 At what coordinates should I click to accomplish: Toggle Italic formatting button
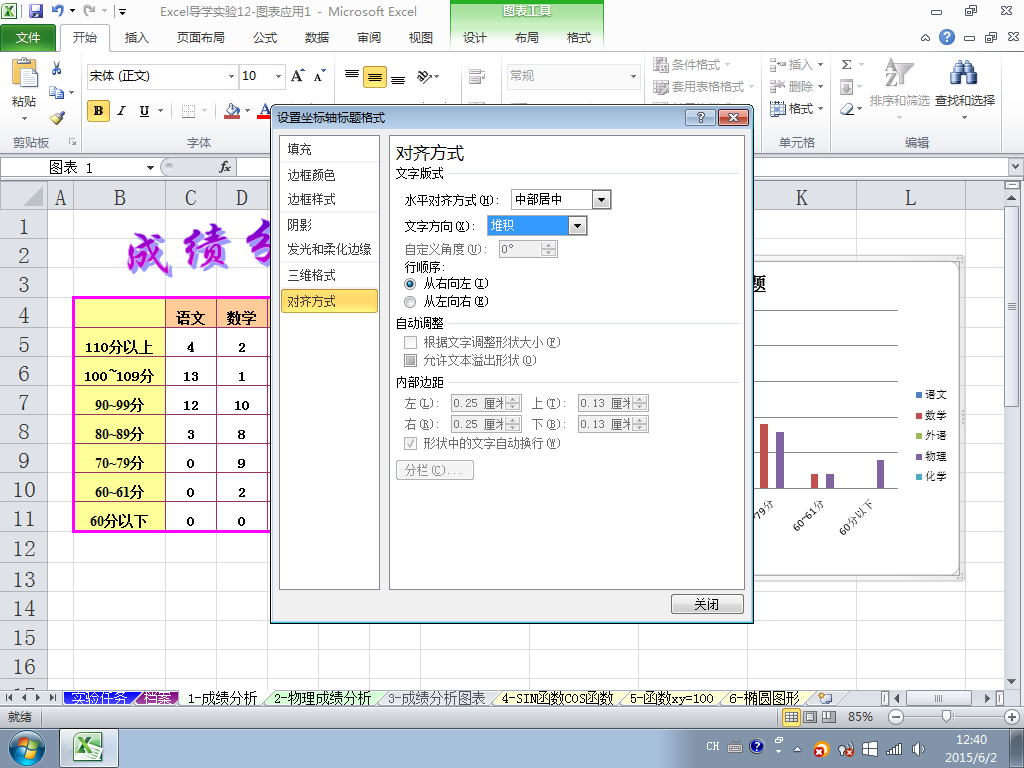(121, 111)
